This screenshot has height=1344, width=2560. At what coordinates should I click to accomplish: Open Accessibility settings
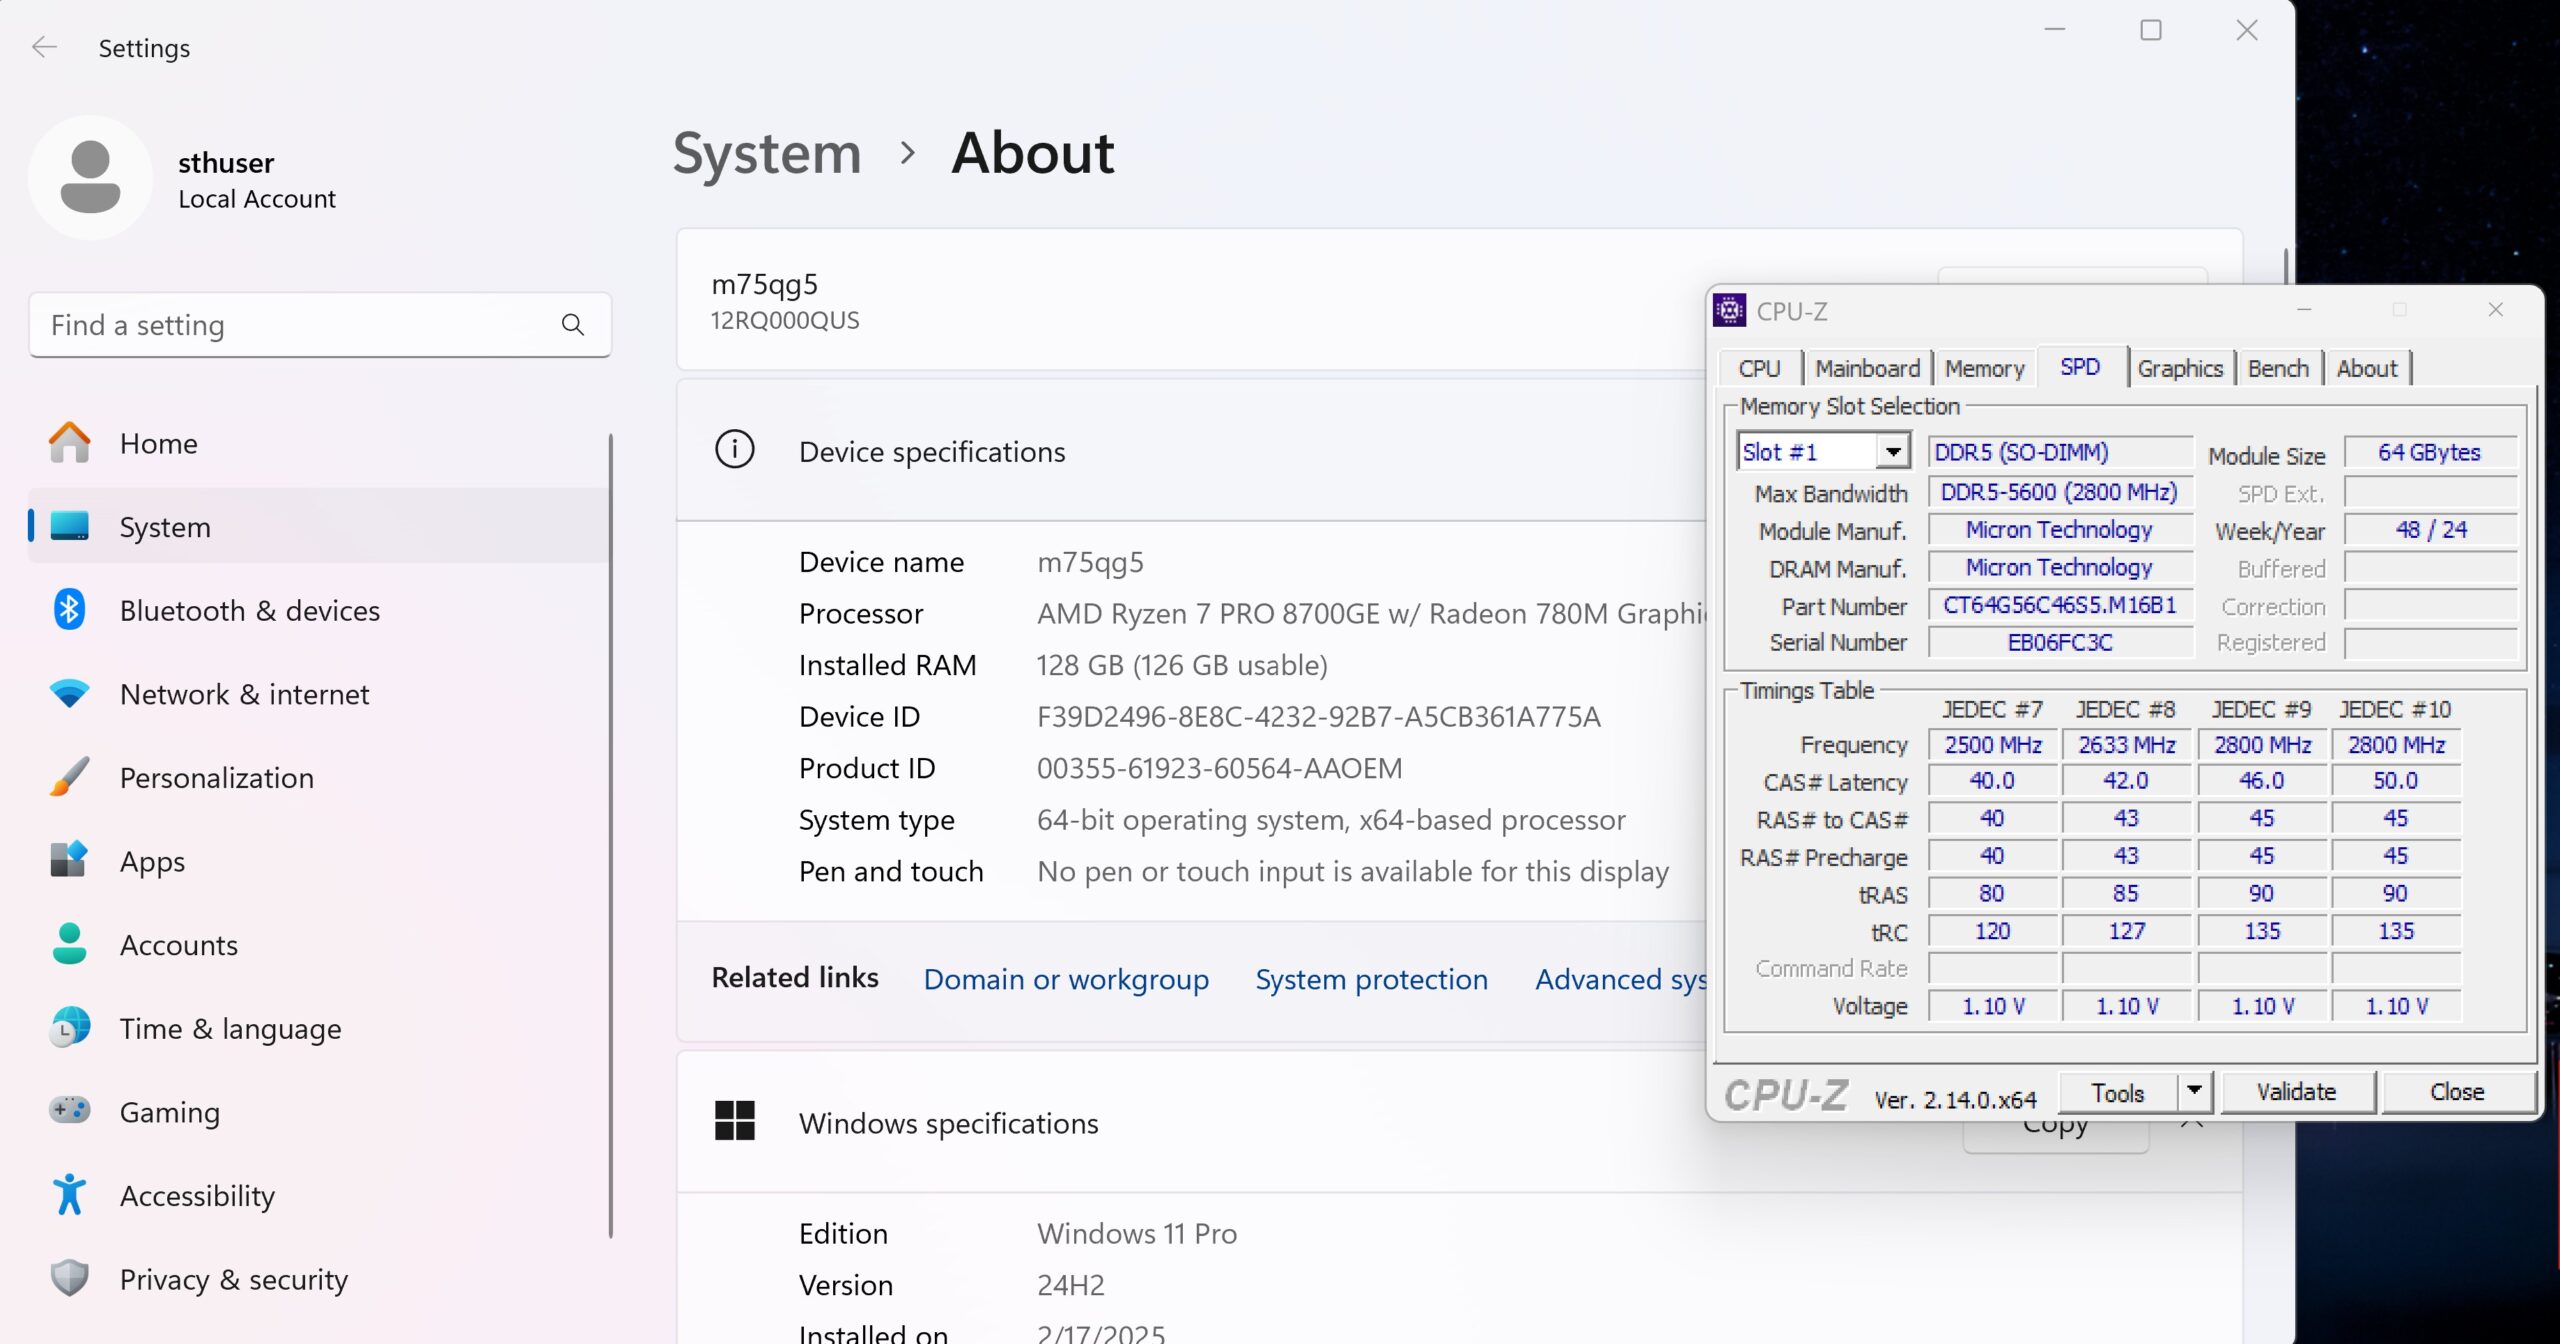coord(197,1196)
